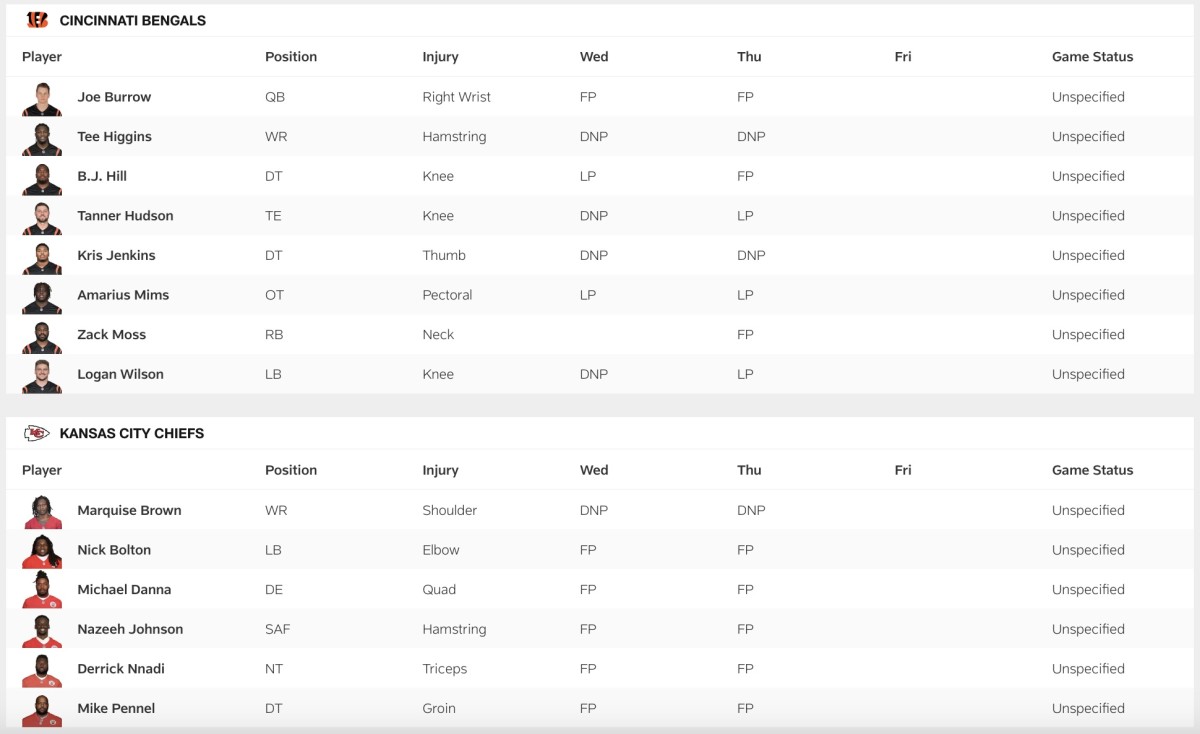Open Marquise Brown's headshot thumbnail
The height and width of the screenshot is (734, 1200).
(x=42, y=511)
